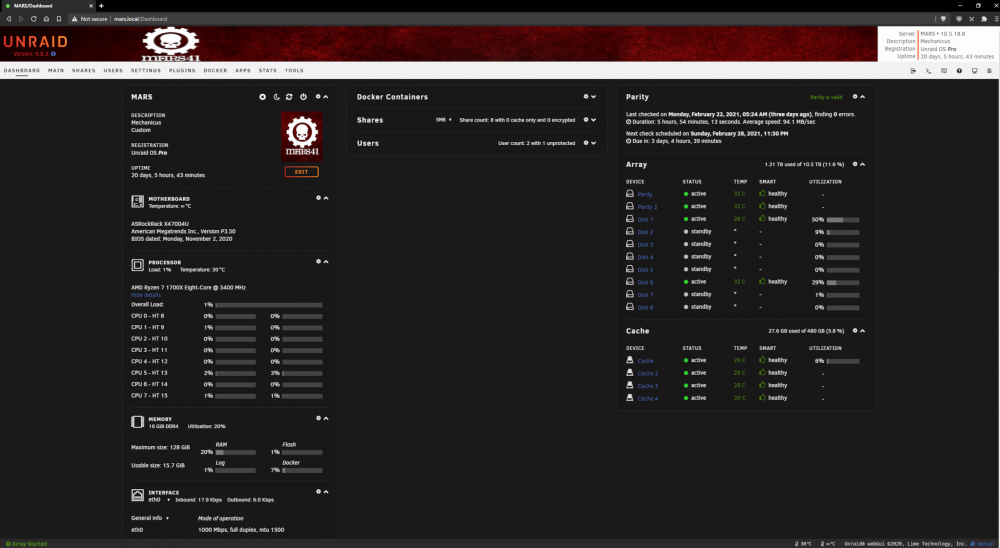Expand the Docker Containers panel chevron

coord(594,97)
